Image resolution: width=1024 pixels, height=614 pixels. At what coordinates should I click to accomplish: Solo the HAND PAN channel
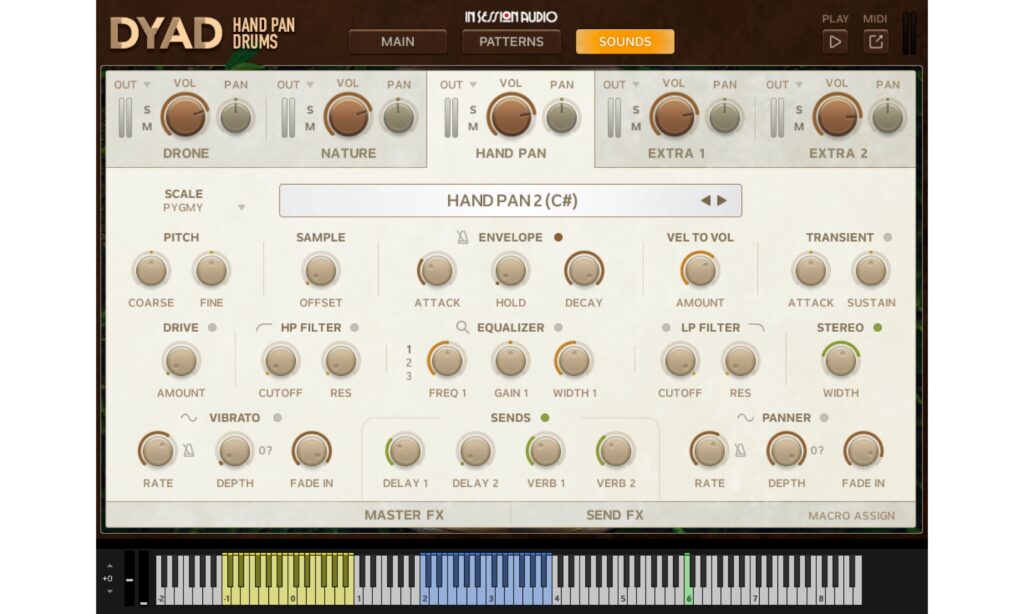click(473, 110)
